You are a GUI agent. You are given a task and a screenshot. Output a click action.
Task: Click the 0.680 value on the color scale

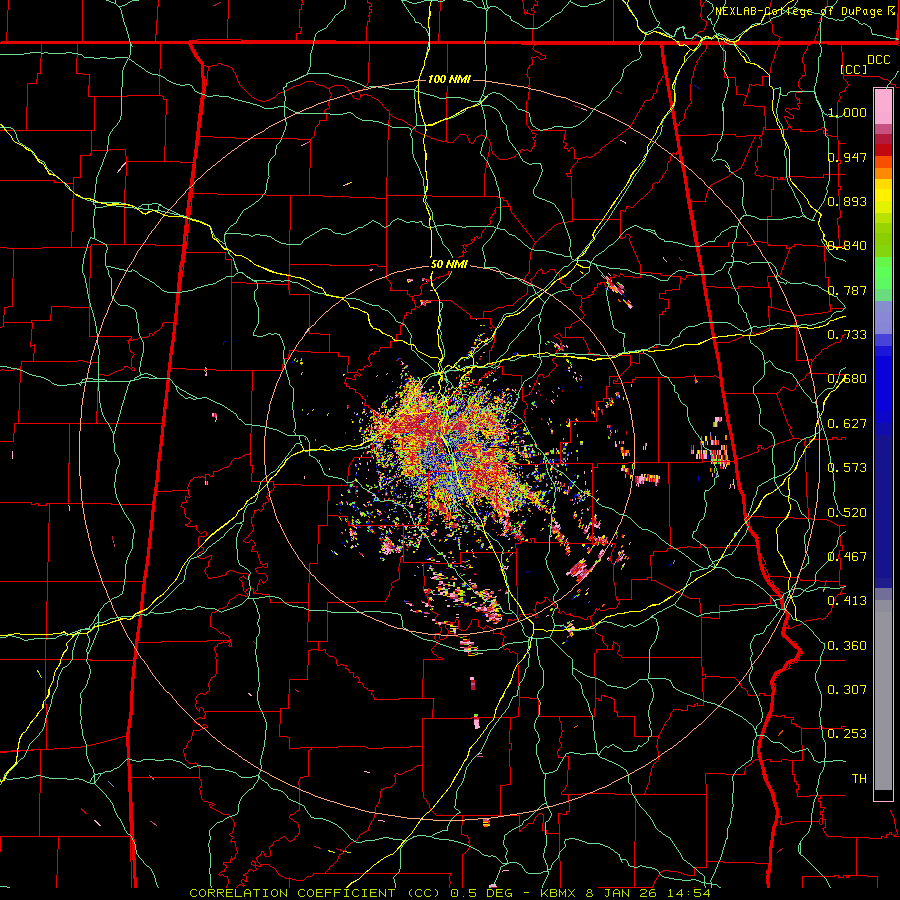pos(847,379)
